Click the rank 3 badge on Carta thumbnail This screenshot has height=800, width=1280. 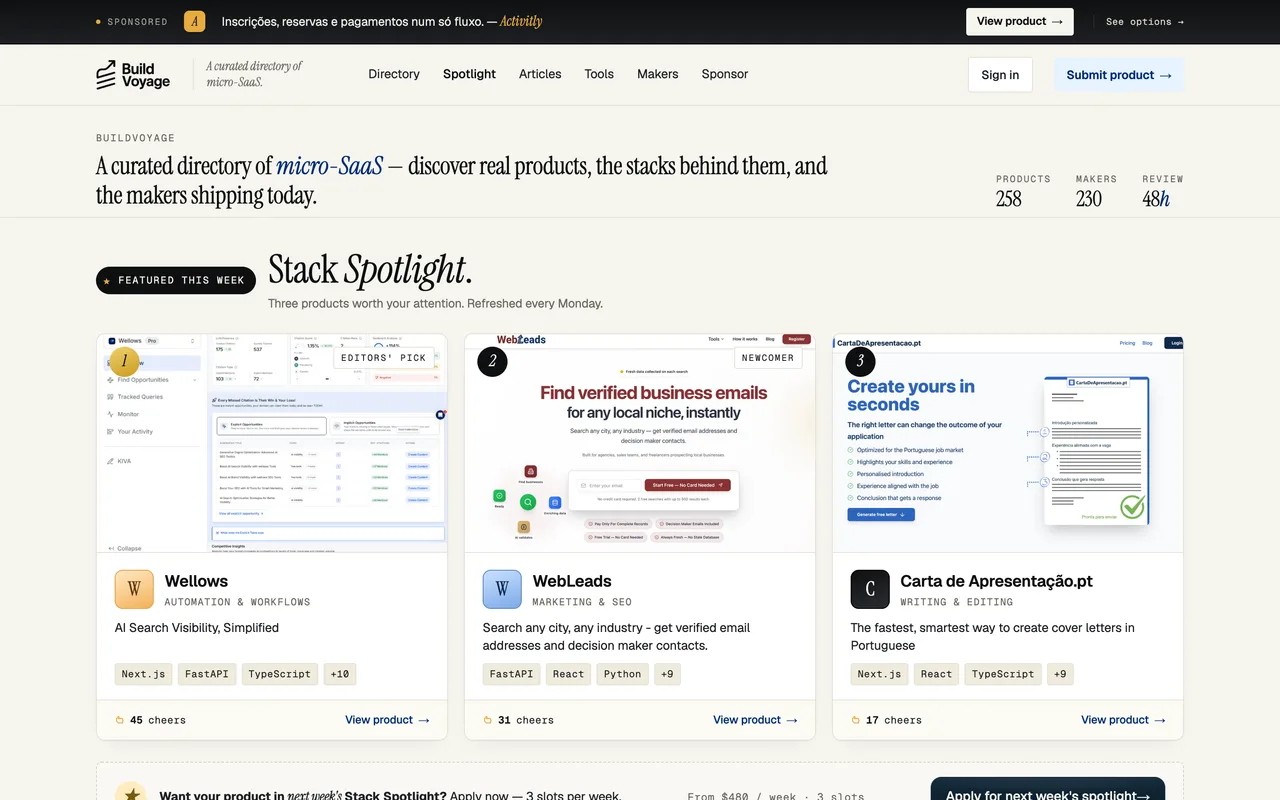coord(860,361)
